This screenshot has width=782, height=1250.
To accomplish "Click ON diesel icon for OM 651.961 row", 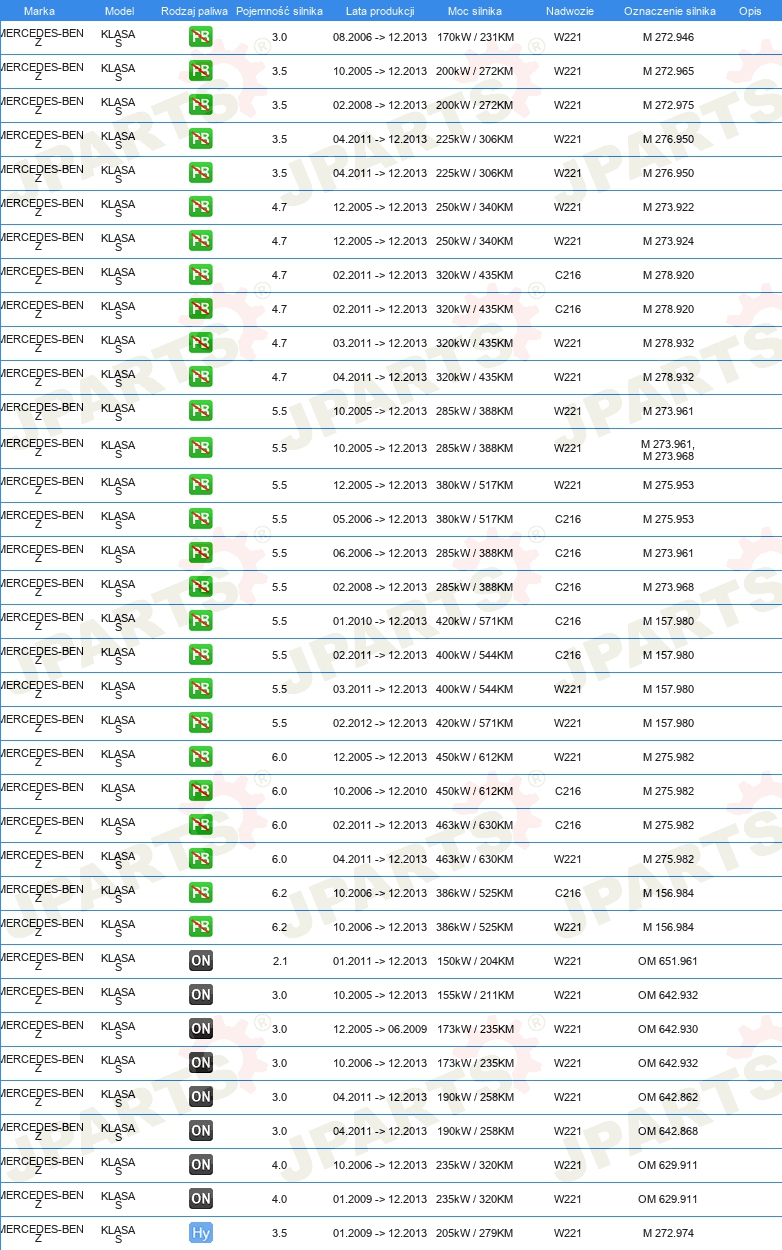I will click(200, 962).
